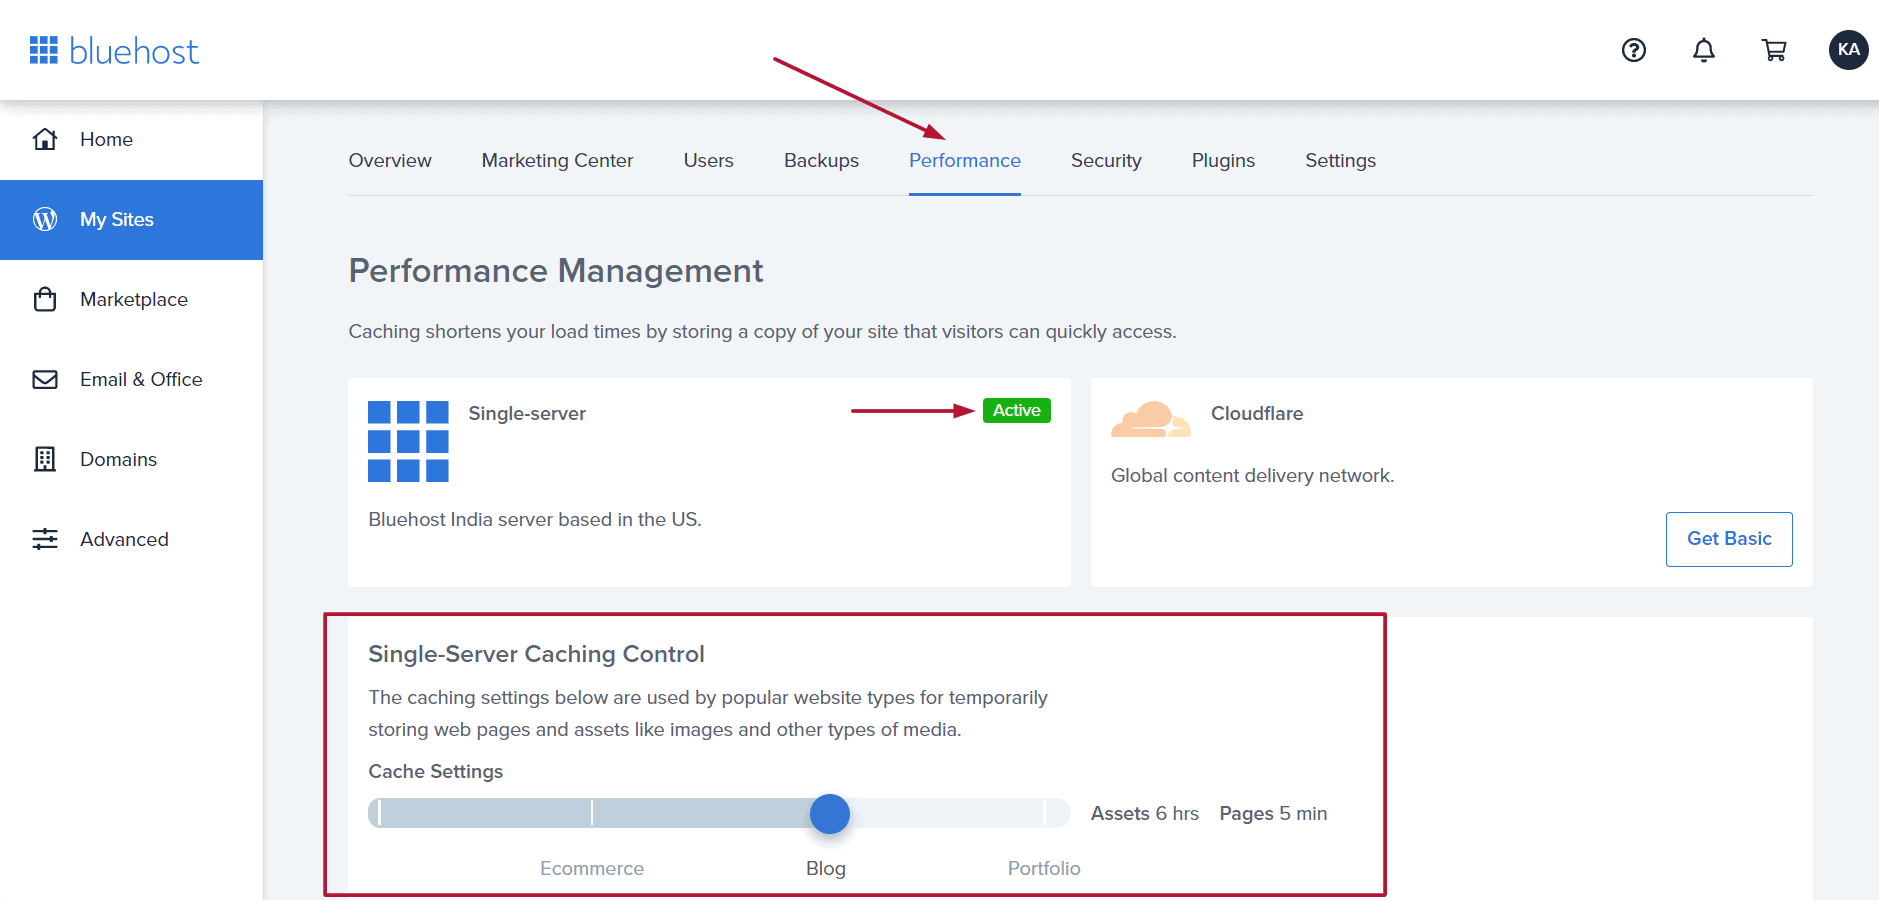The height and width of the screenshot is (900, 1879).
Task: Click the green Active status badge
Action: click(1017, 410)
